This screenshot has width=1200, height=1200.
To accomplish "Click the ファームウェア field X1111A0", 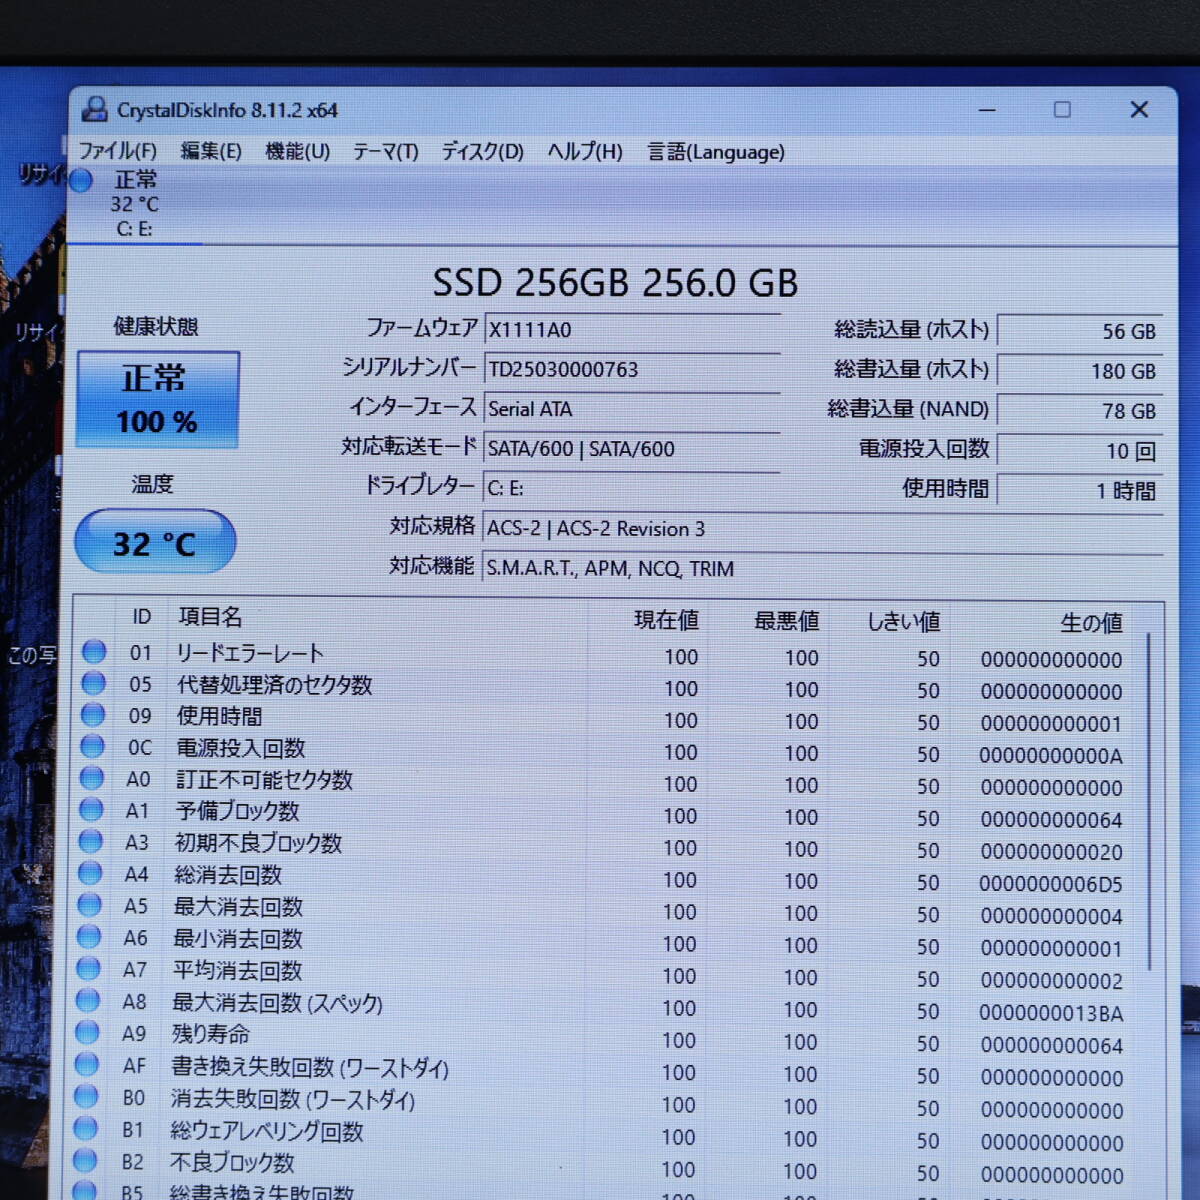I will [632, 329].
